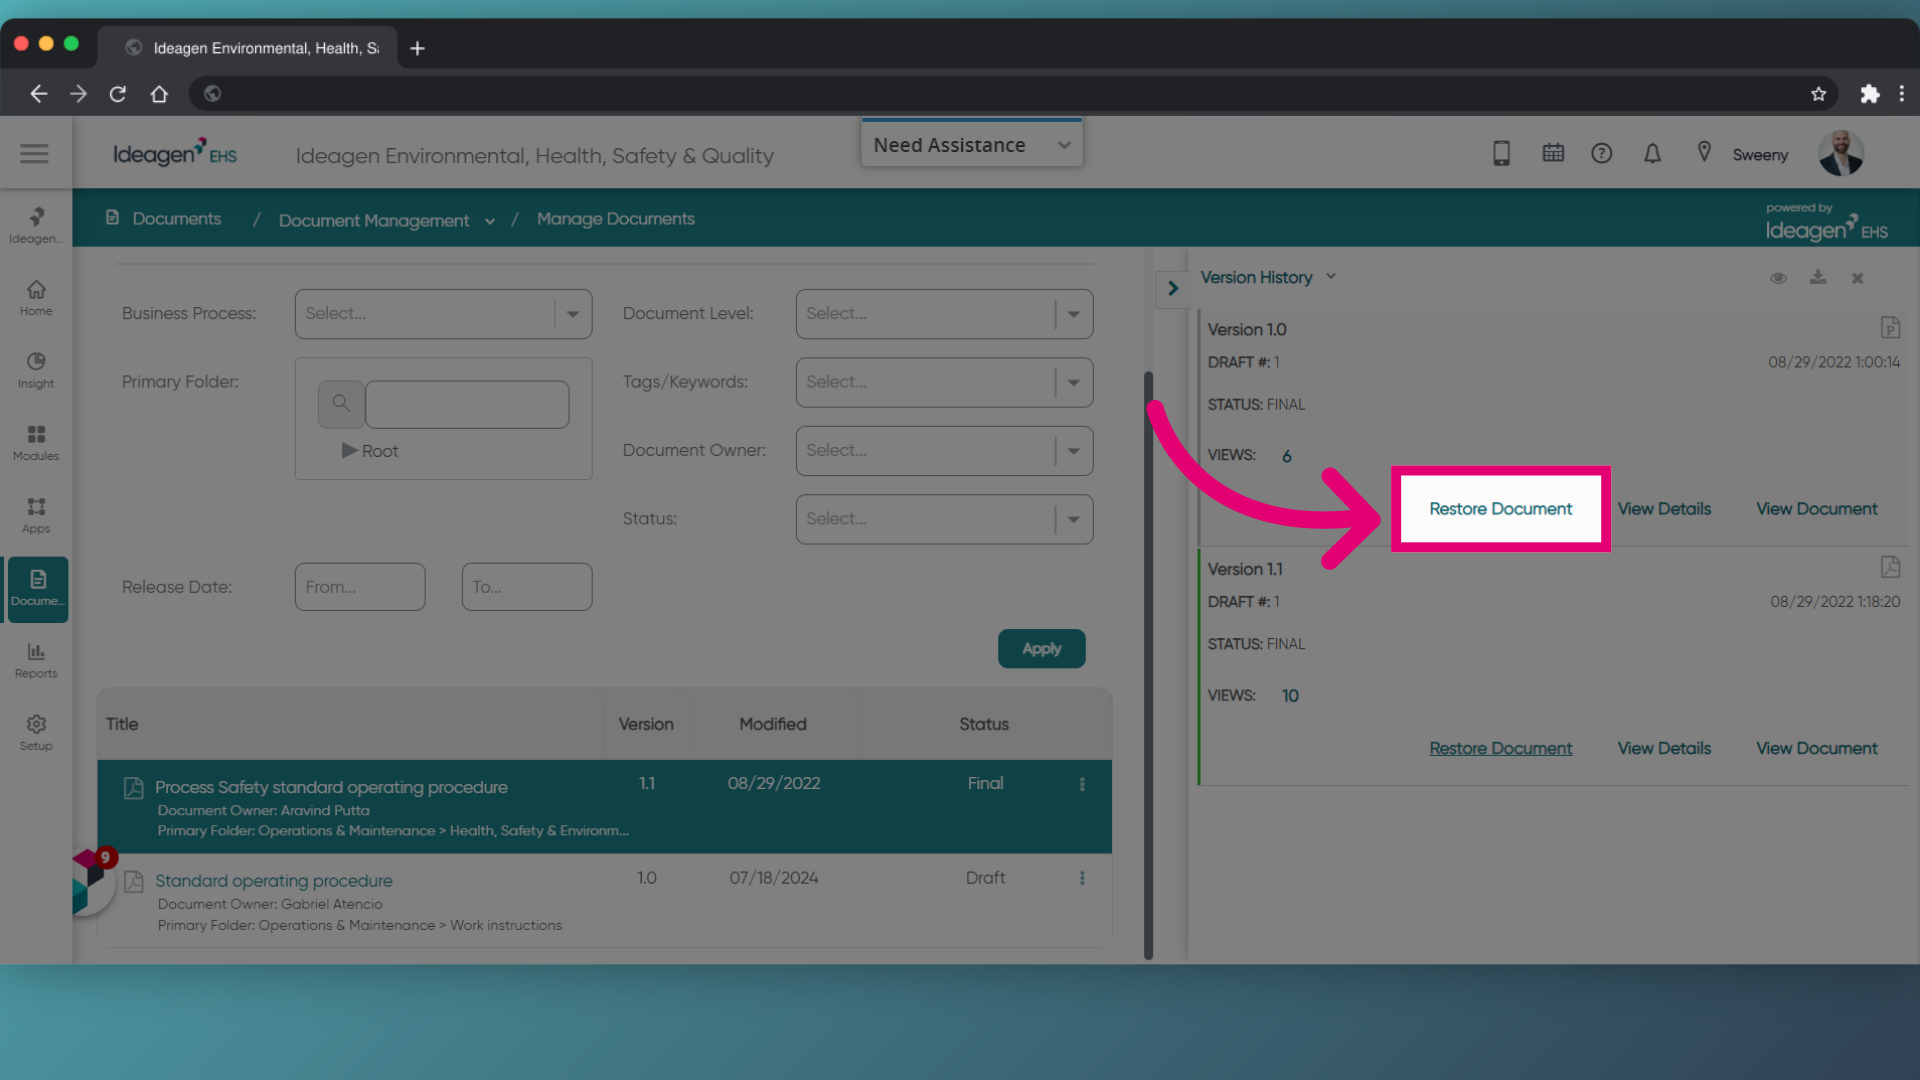Open row menu for Standard operating procedure
This screenshot has width=1920, height=1080.
[1082, 878]
